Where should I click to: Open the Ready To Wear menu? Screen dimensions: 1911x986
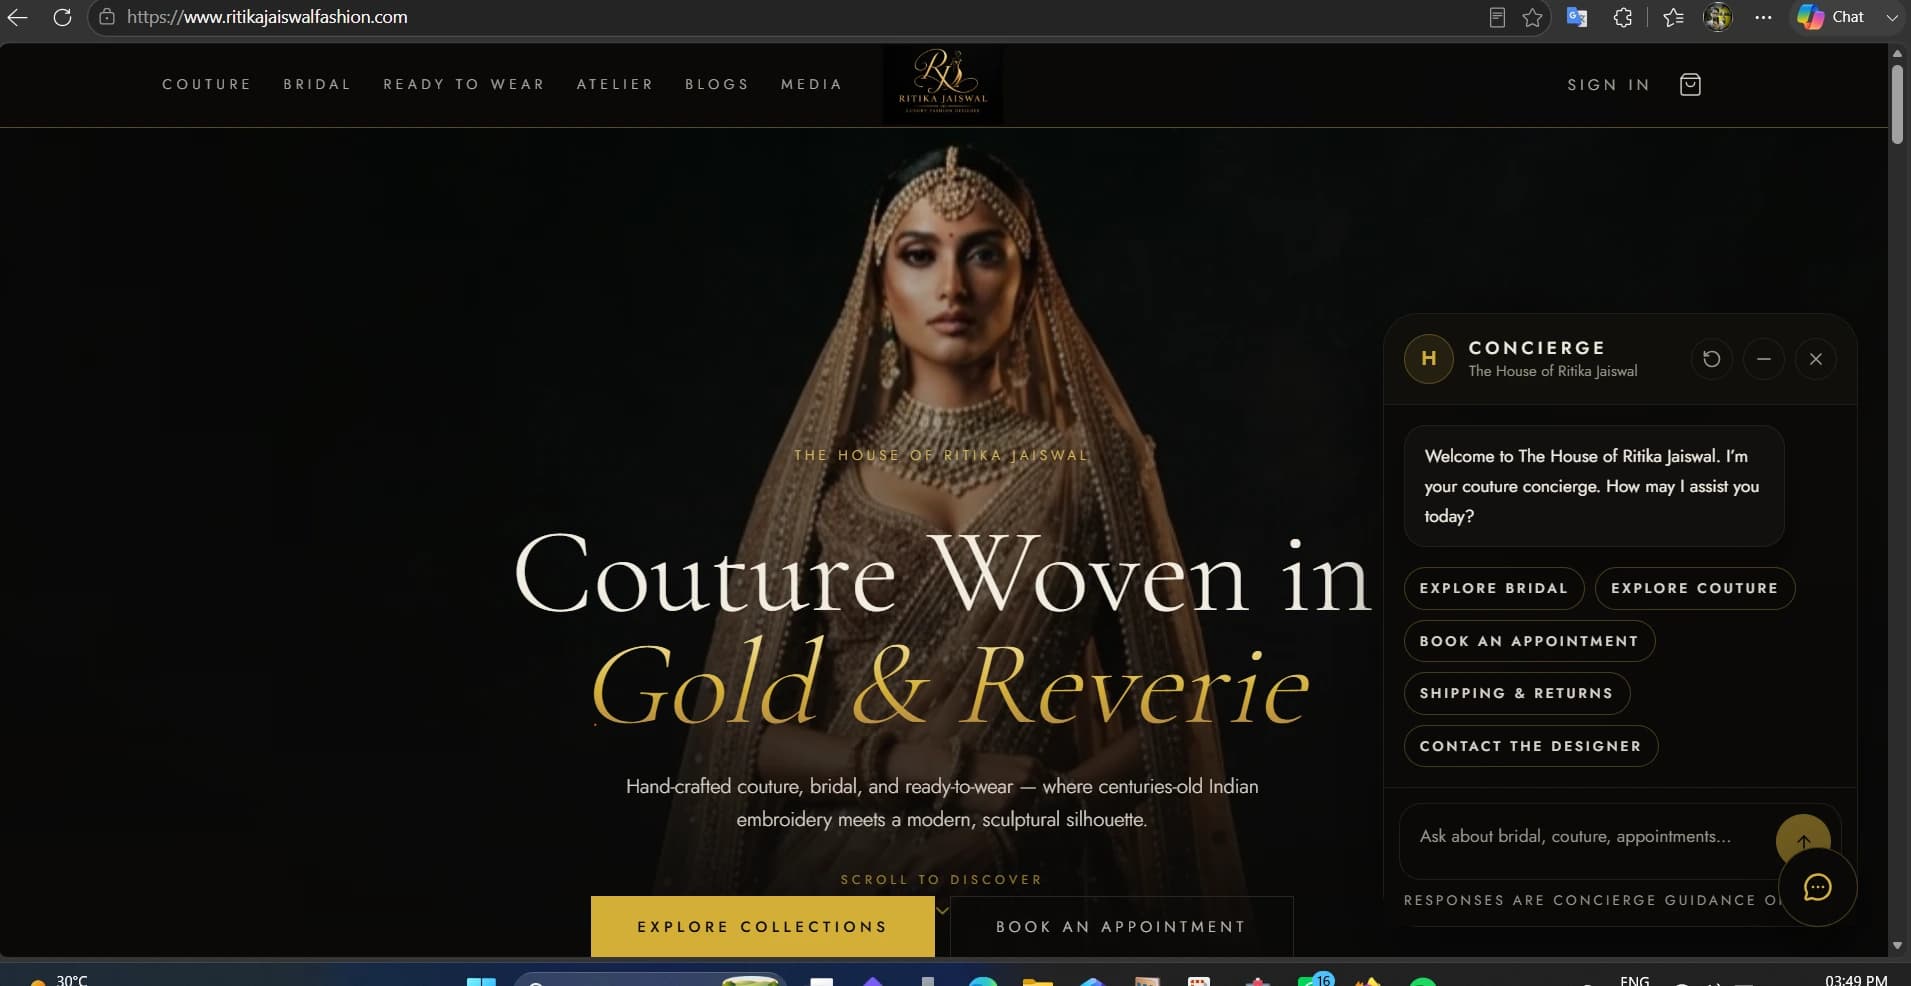[464, 84]
